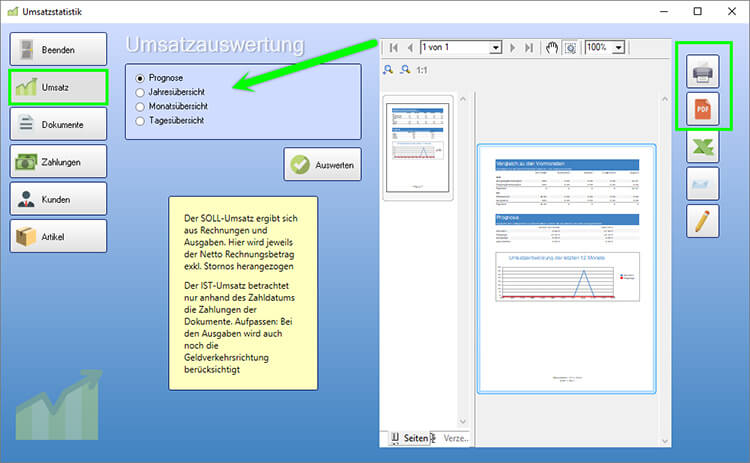Select the page 1 thumbnail

[x=418, y=147]
